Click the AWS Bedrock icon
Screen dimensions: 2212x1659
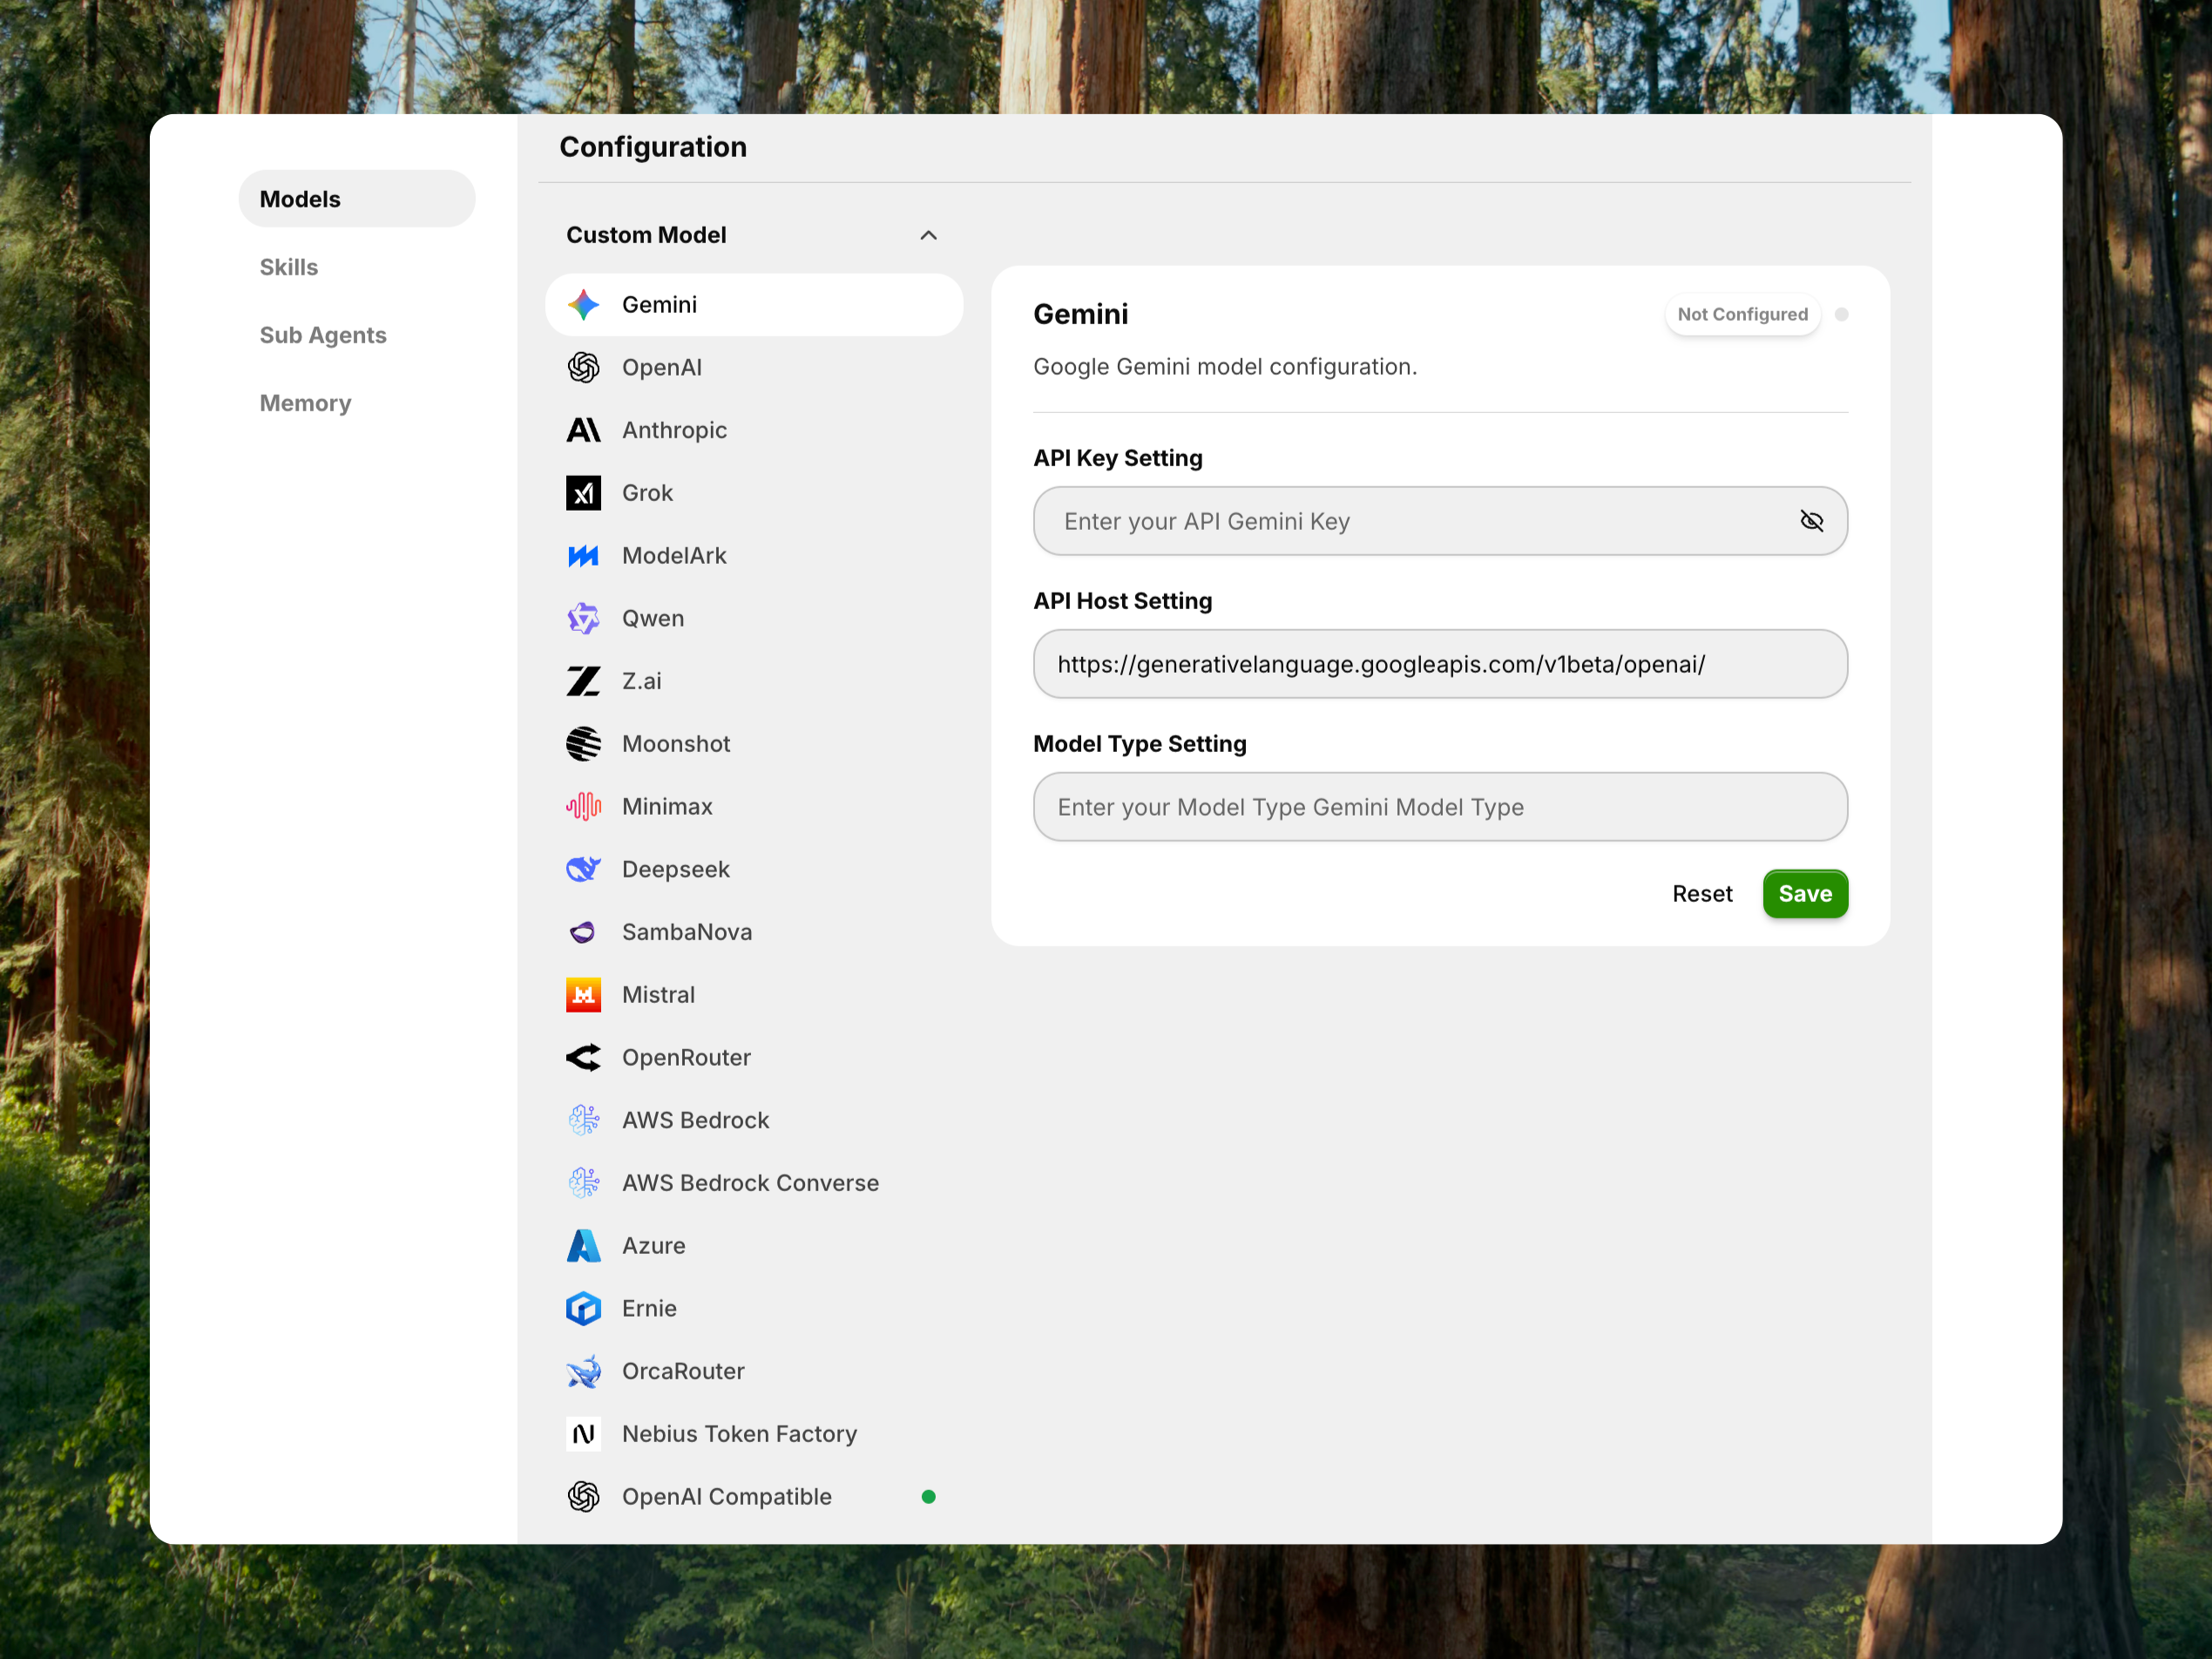583,1120
